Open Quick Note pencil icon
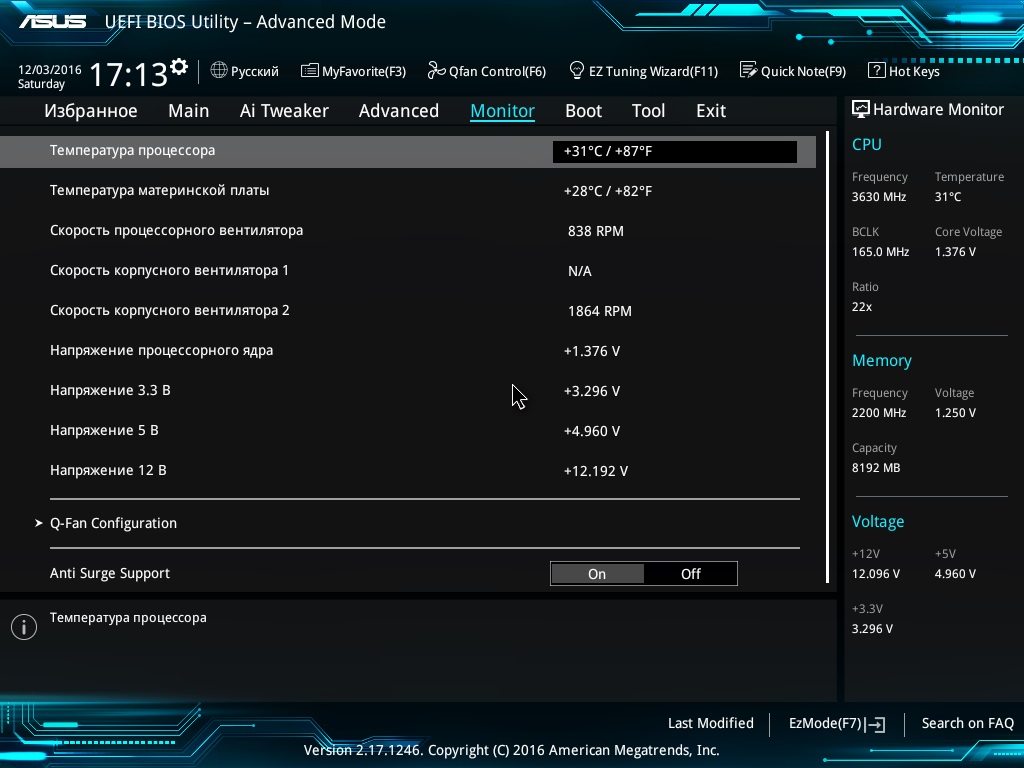1024x768 pixels. pos(748,70)
